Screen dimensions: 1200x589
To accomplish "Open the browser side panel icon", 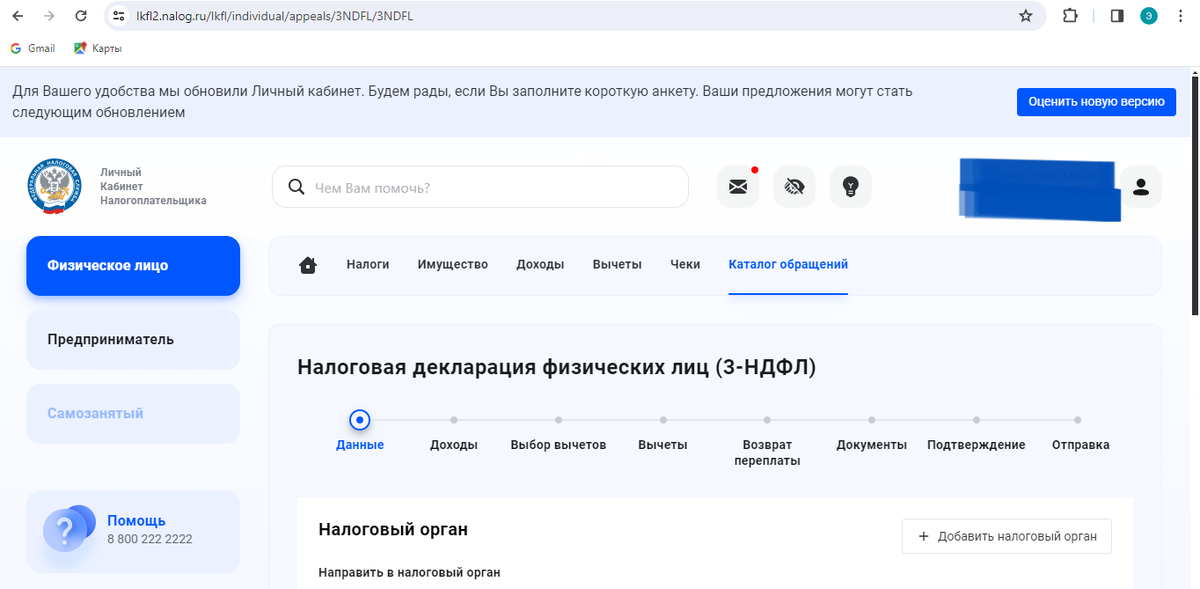I will [1117, 16].
